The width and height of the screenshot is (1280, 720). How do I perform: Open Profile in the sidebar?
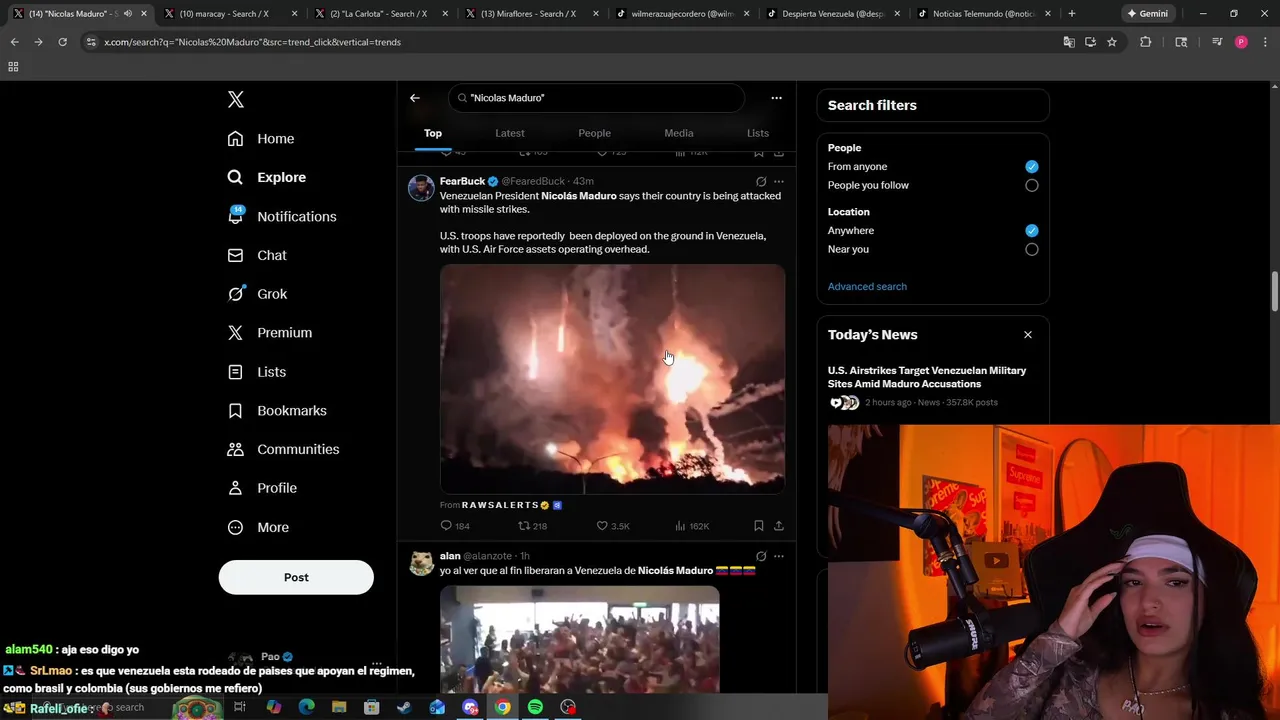(262, 488)
